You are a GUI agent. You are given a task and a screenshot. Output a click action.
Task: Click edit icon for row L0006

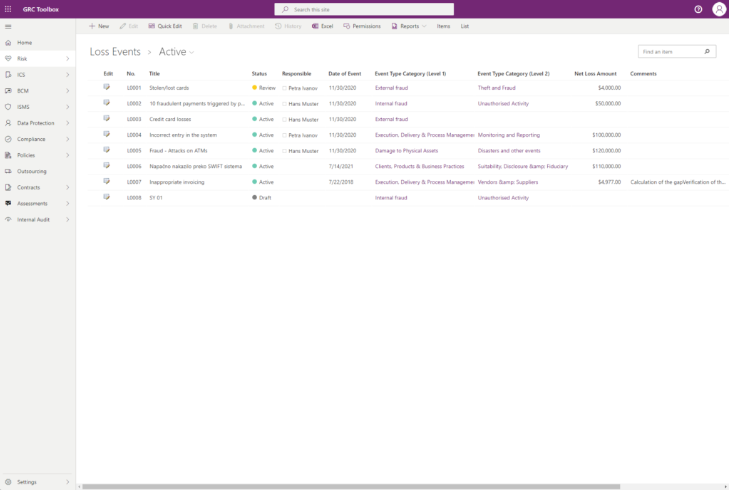pos(106,166)
